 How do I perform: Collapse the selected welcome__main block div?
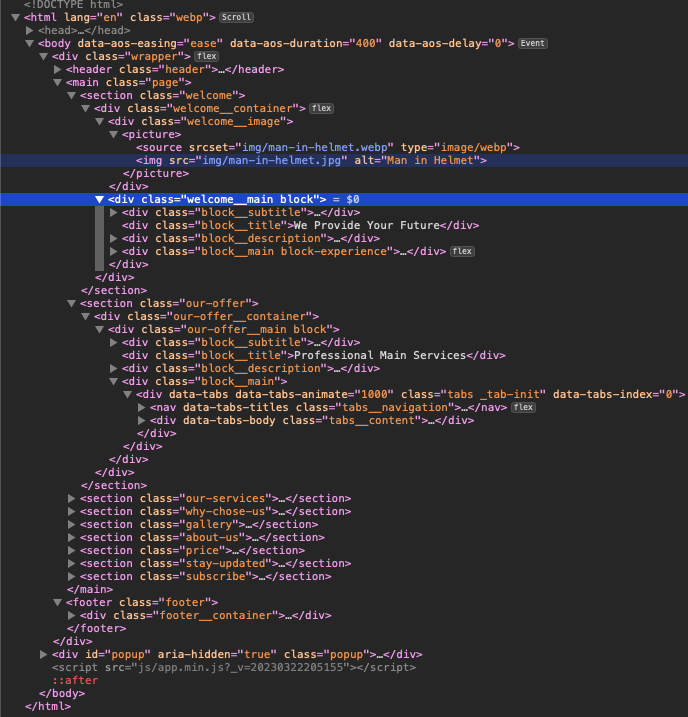pos(99,199)
